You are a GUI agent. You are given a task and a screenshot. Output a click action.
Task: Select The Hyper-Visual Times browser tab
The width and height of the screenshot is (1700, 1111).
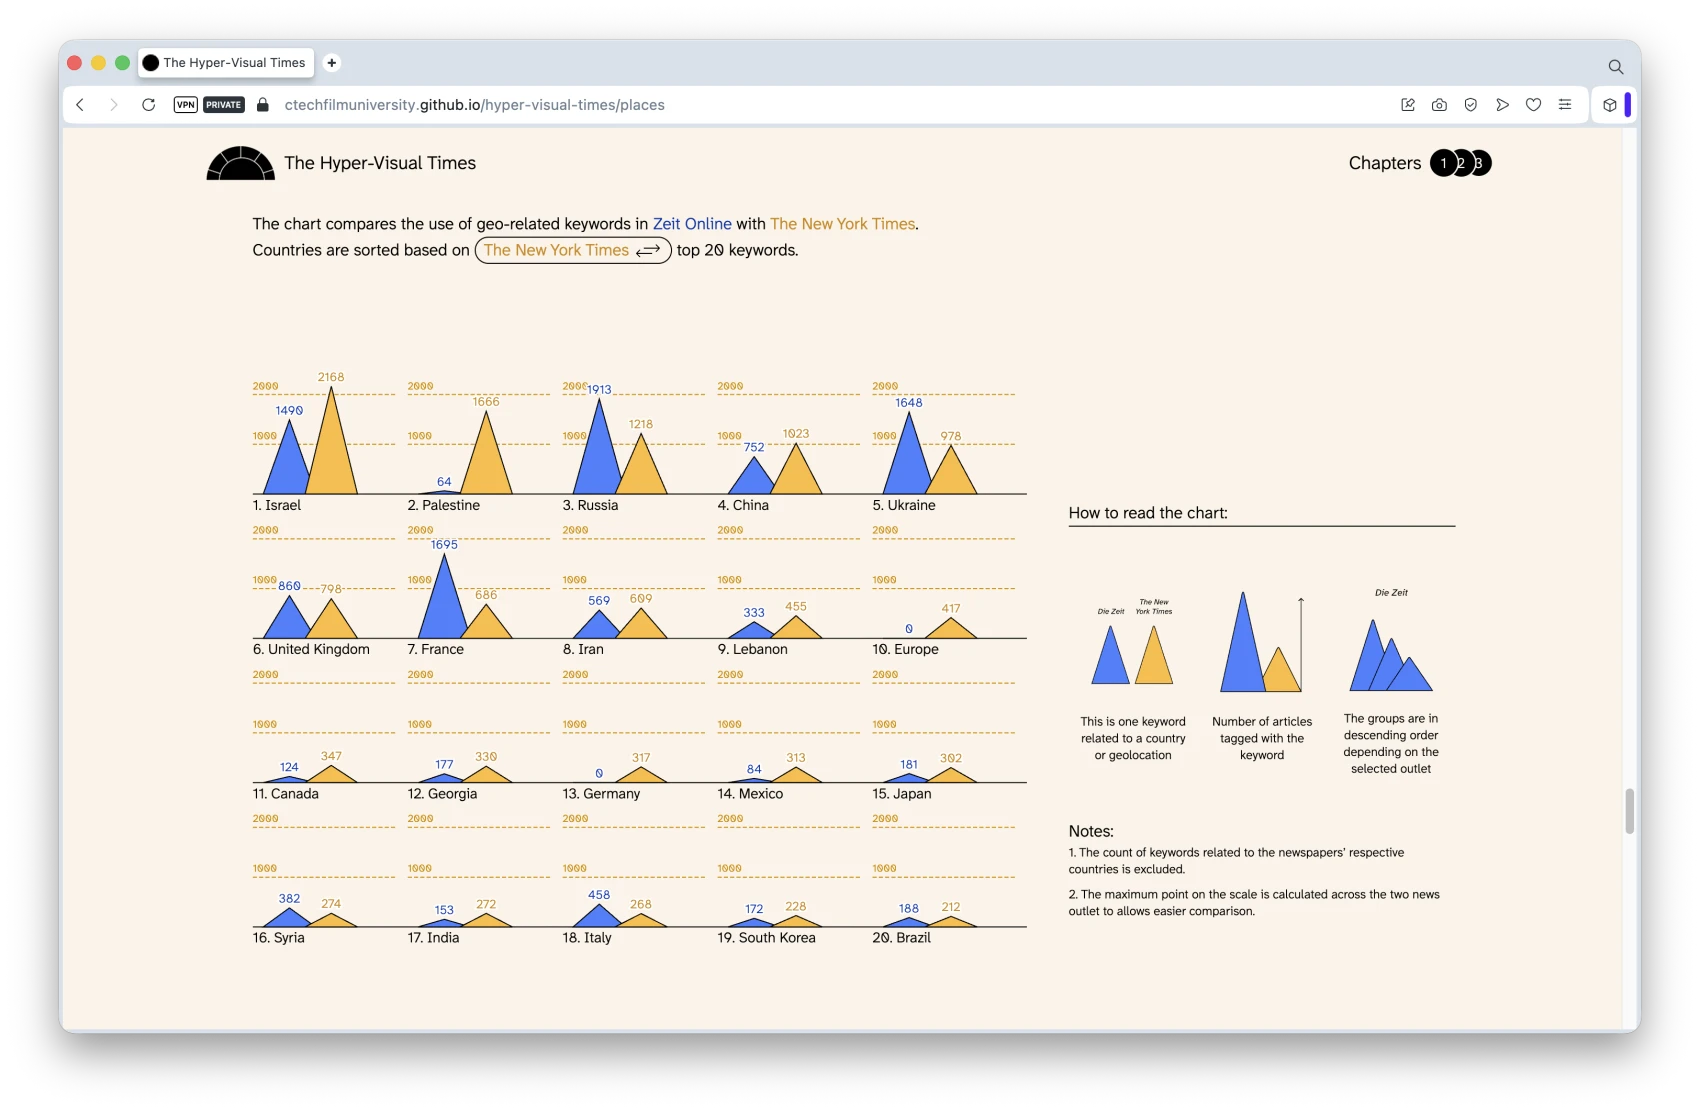[x=226, y=63]
